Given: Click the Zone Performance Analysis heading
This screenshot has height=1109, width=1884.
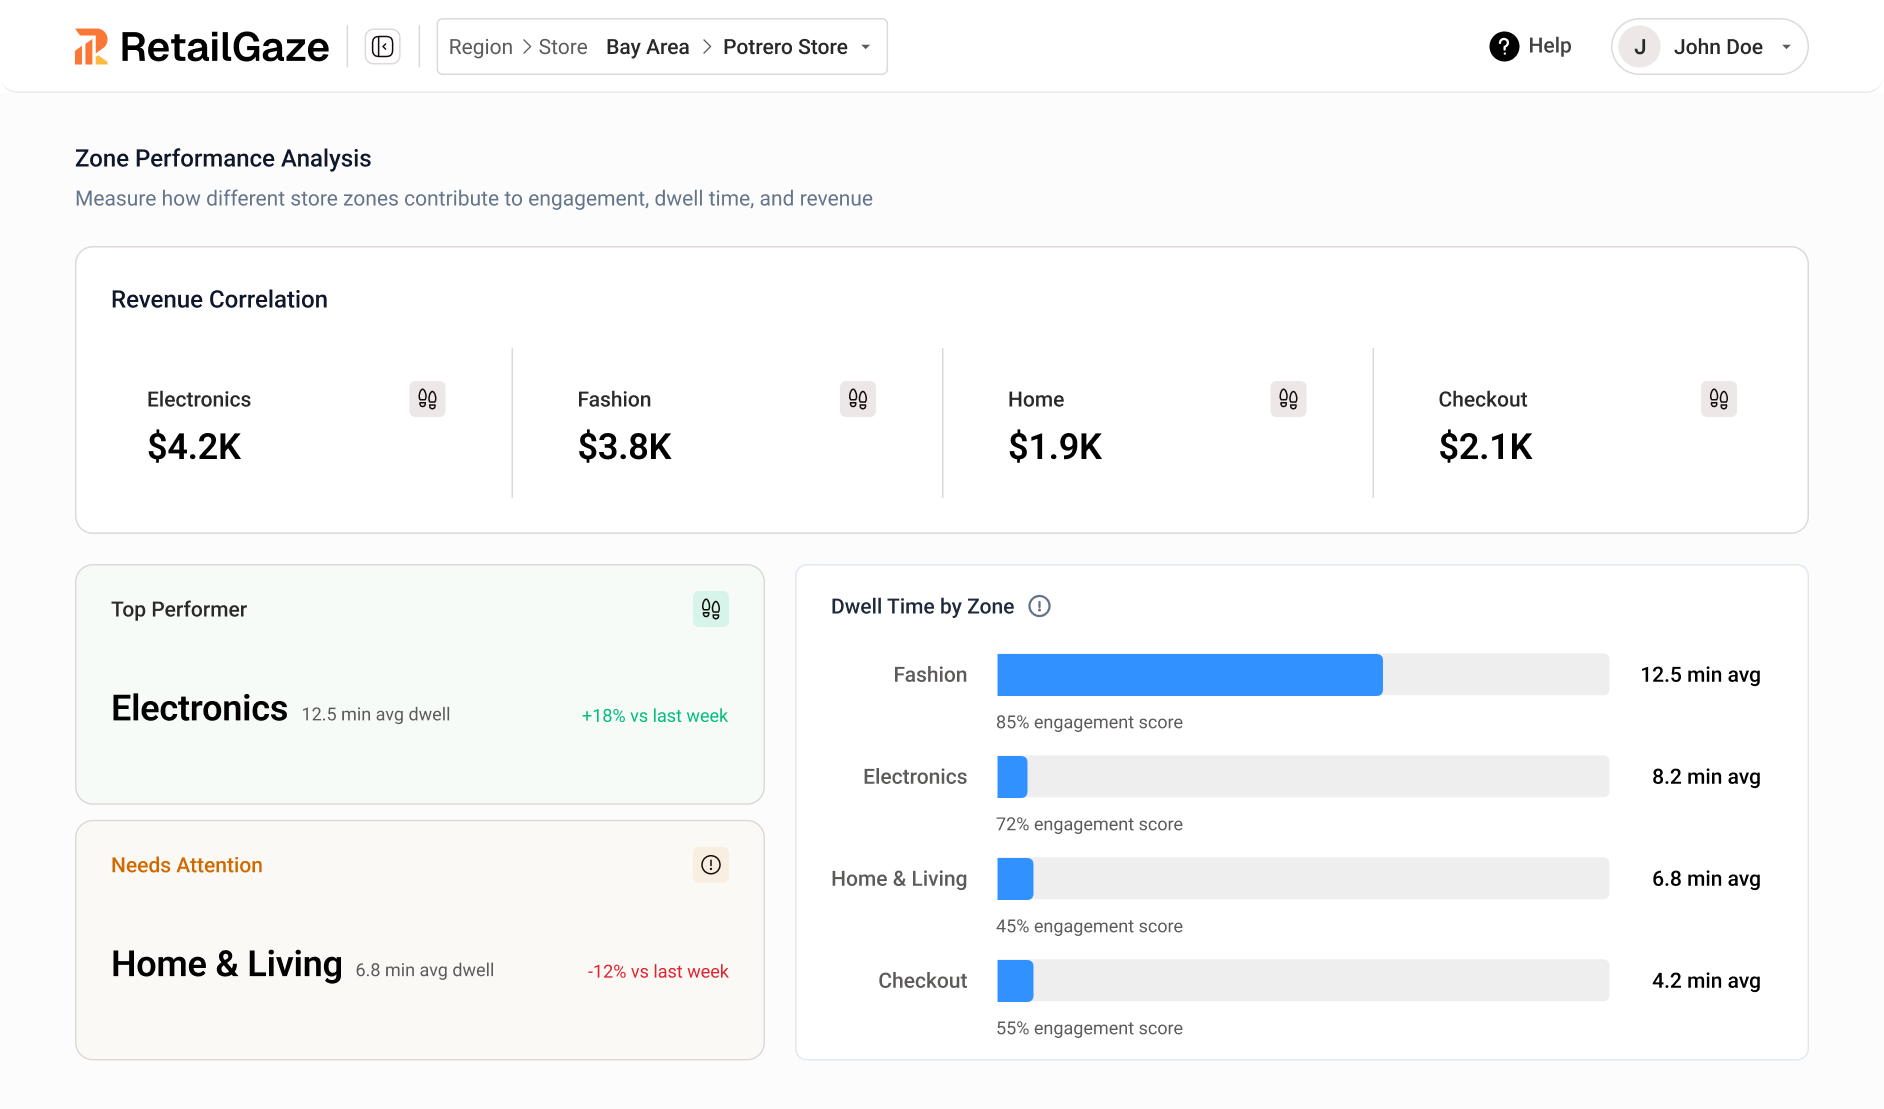Looking at the screenshot, I should point(223,158).
